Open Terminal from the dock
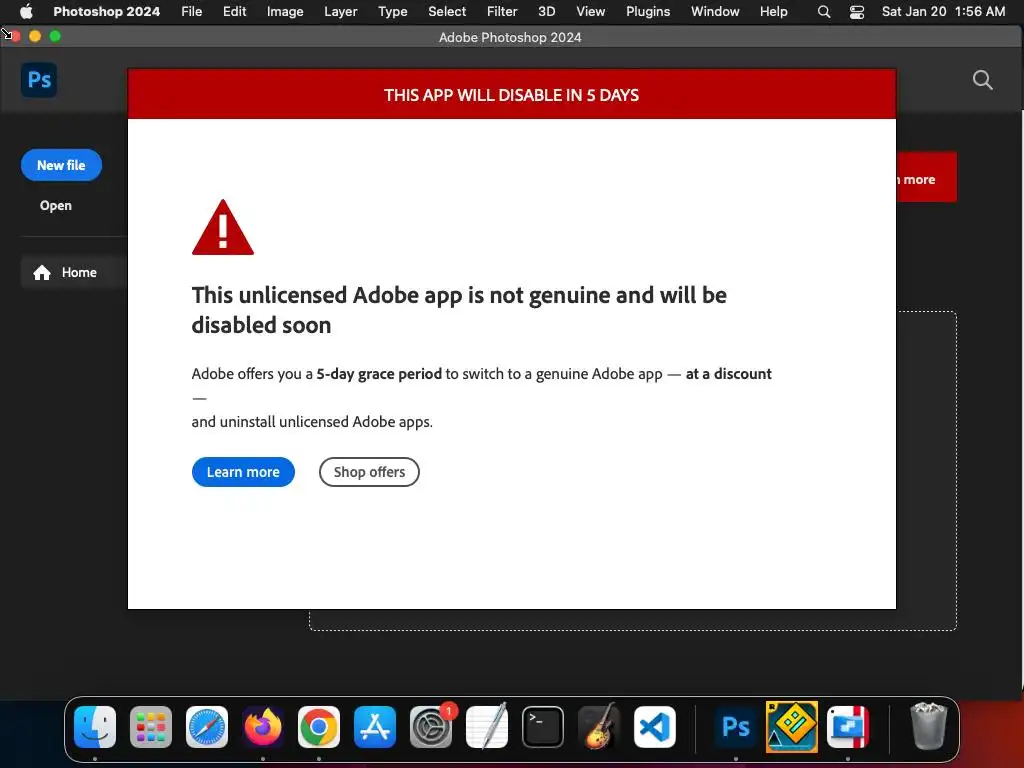The width and height of the screenshot is (1024, 768). tap(543, 727)
